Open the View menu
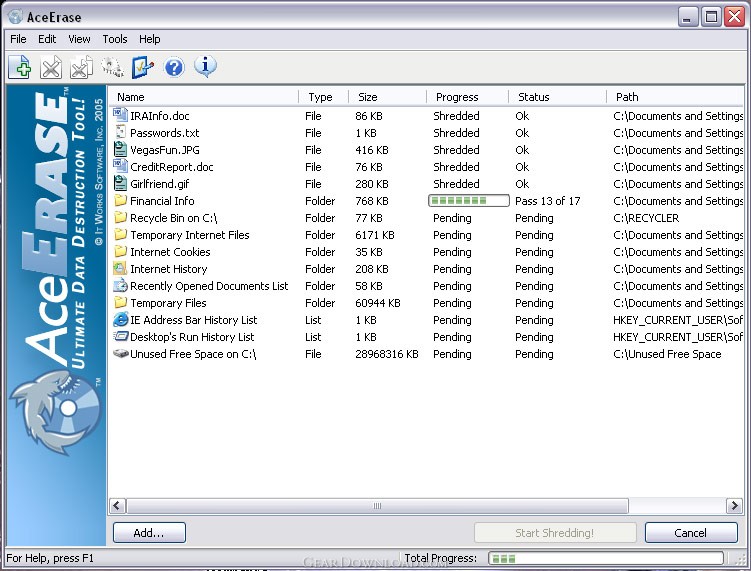Viewport: 751px width, 571px height. click(79, 39)
